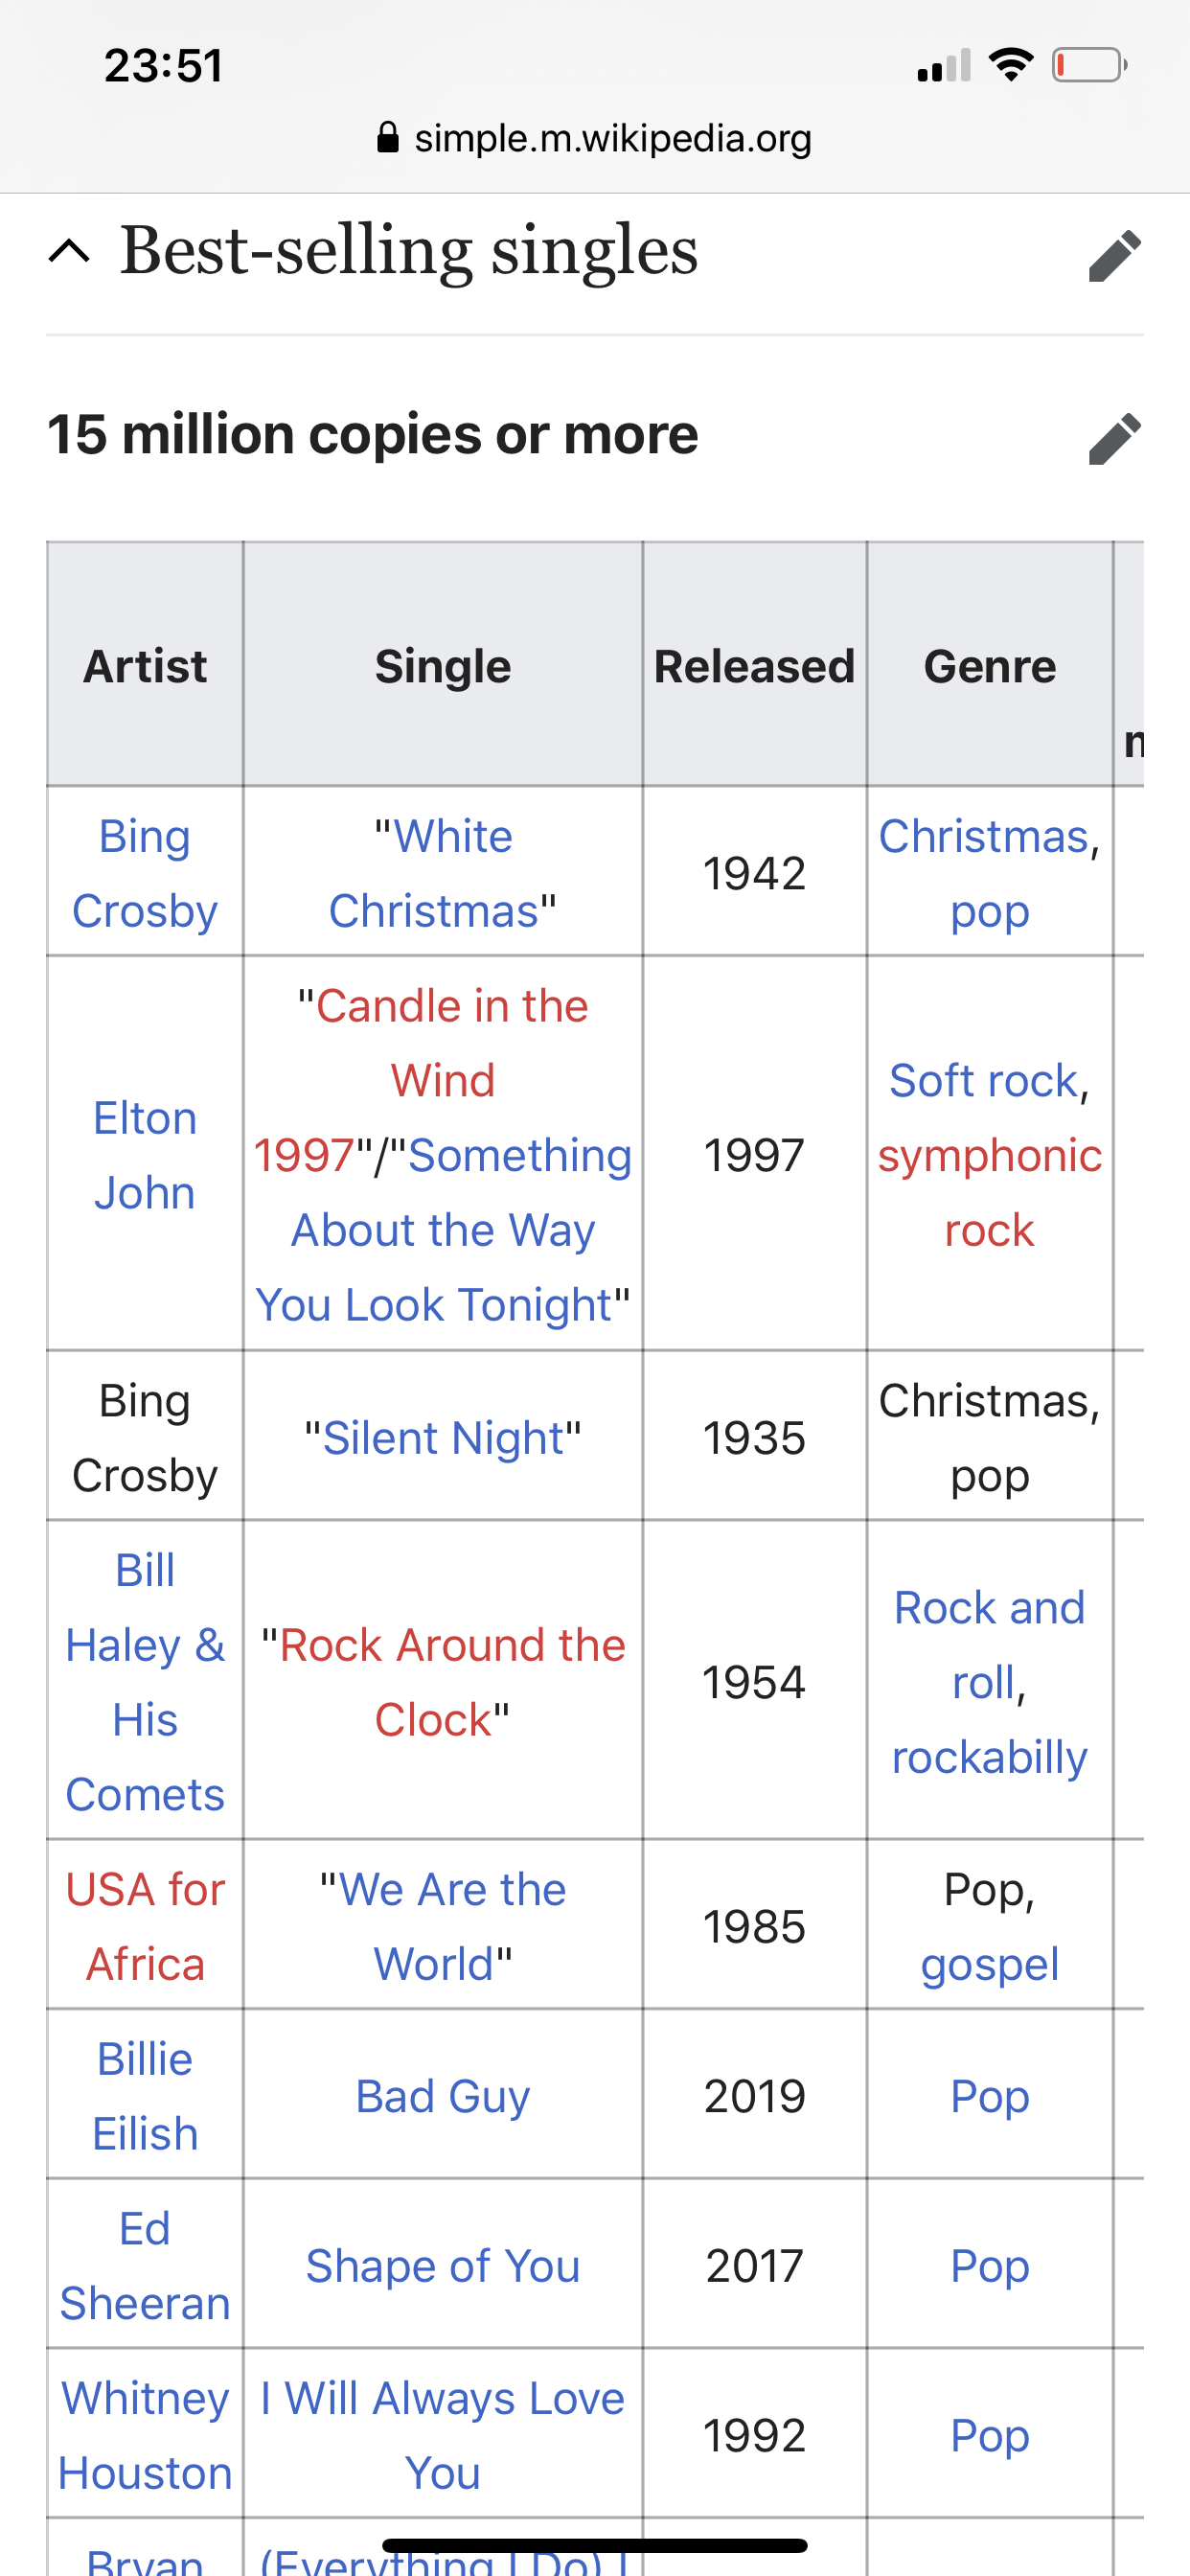Open the Elton John link
The image size is (1190, 2576).
145,1155
